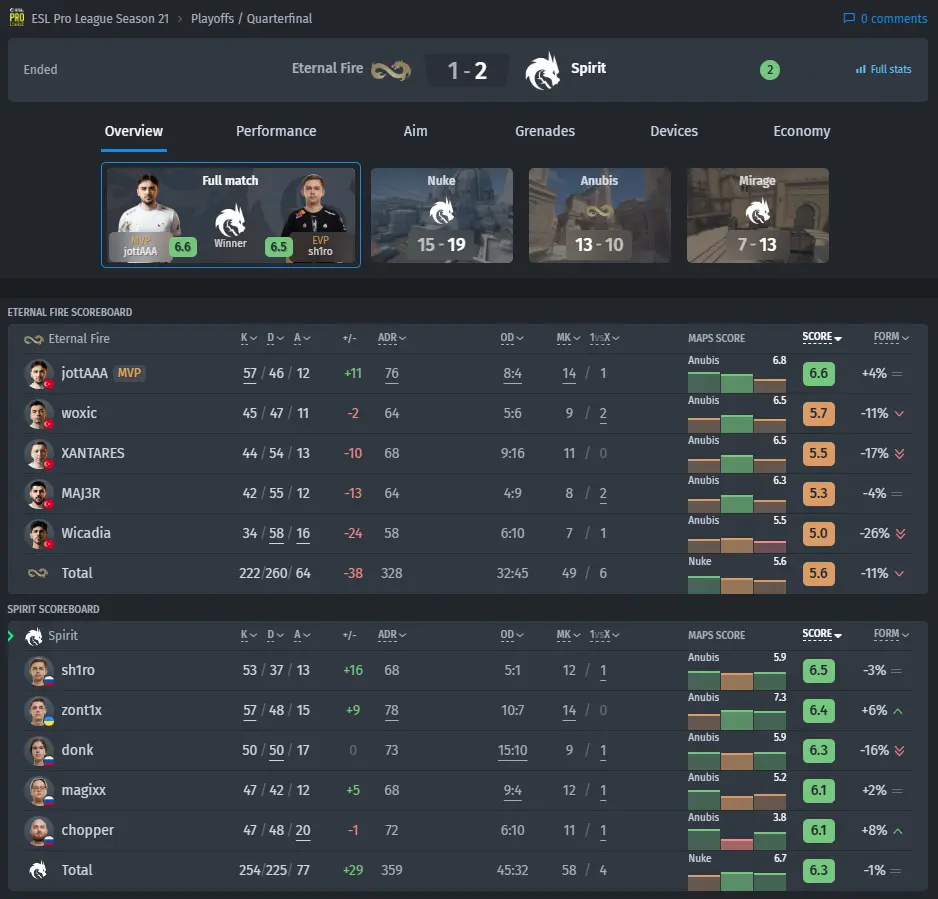Click Eternal Fire logo in its Total row
Screen dimensions: 938x899
tap(38, 573)
